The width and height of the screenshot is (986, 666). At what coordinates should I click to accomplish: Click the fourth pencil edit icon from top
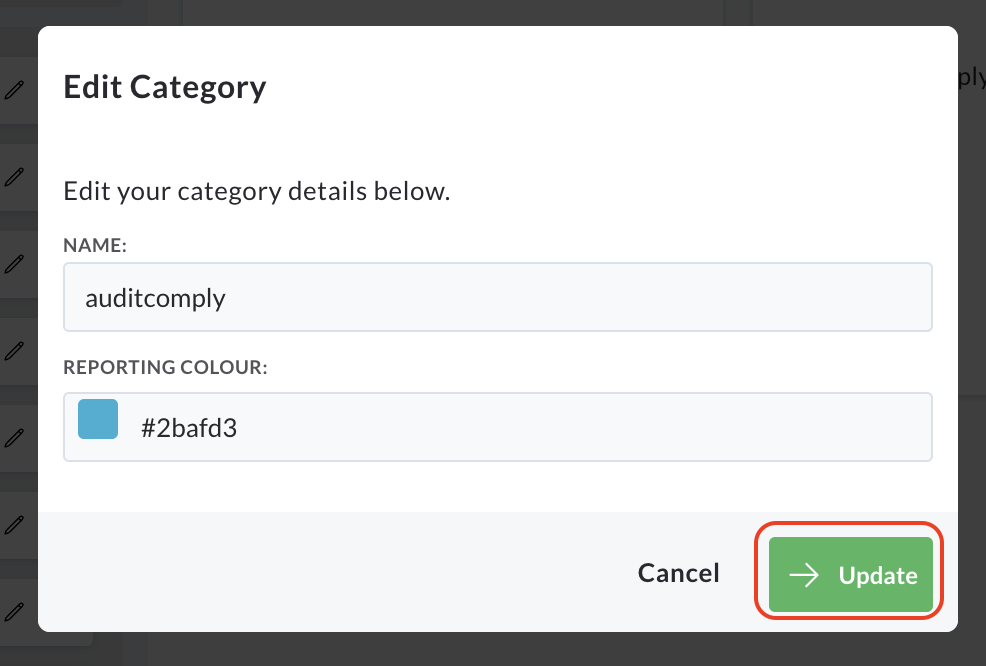pyautogui.click(x=14, y=350)
